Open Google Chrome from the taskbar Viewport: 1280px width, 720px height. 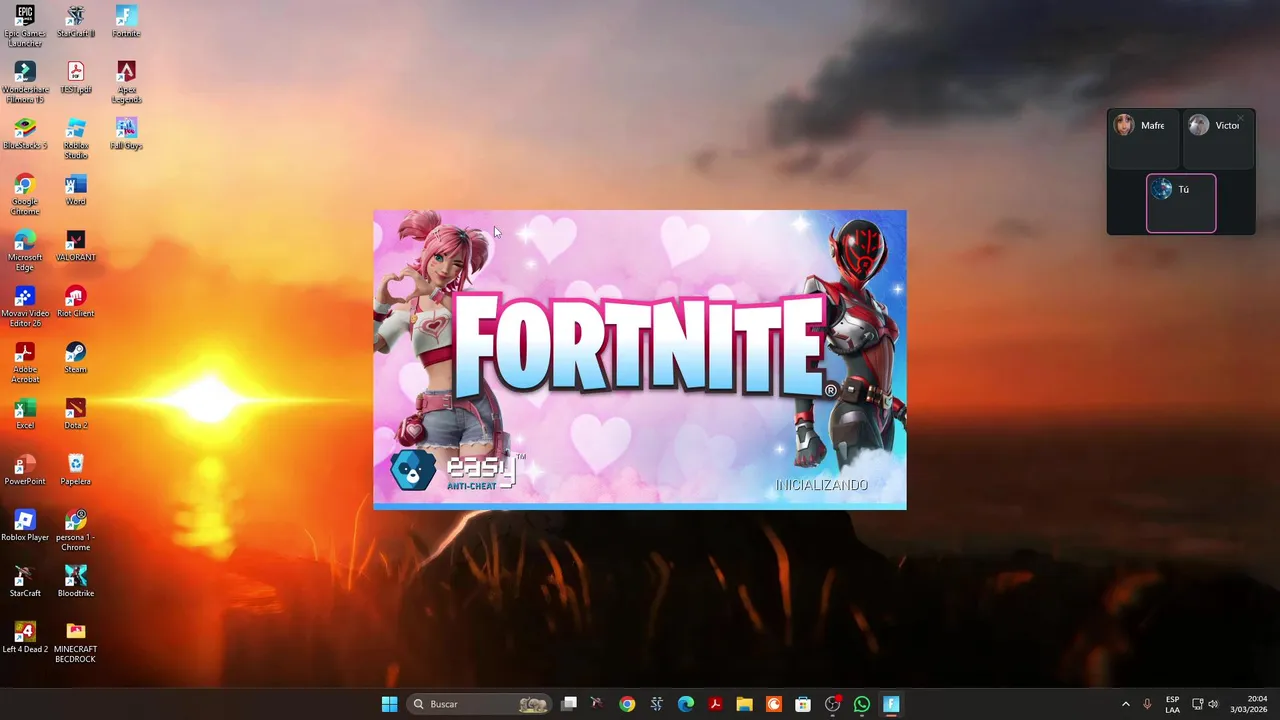[x=627, y=704]
